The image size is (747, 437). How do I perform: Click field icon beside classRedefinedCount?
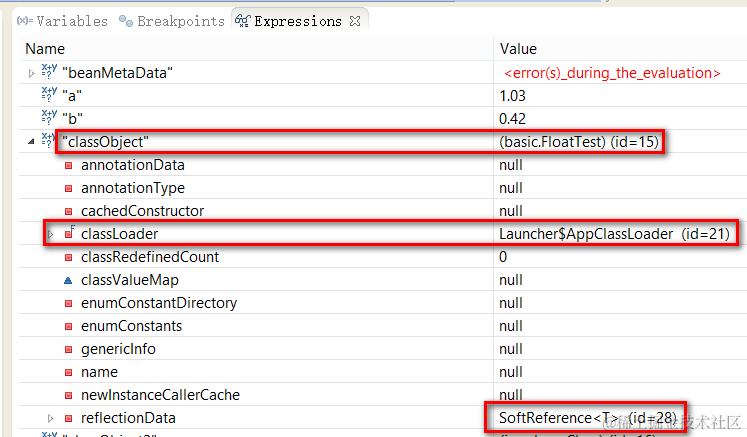point(69,257)
